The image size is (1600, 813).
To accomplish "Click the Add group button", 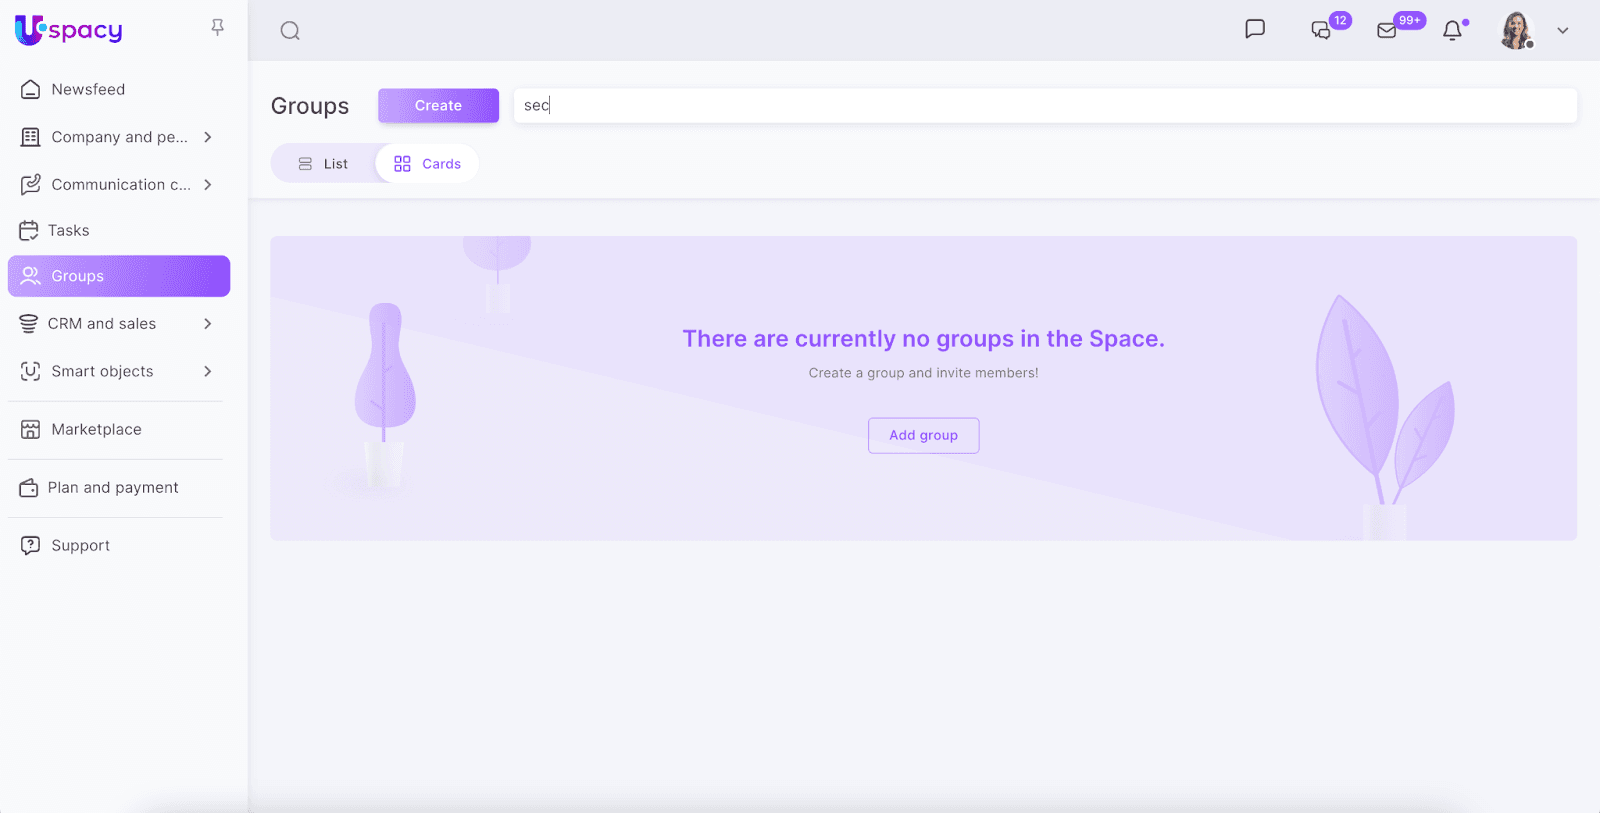I will pyautogui.click(x=923, y=436).
